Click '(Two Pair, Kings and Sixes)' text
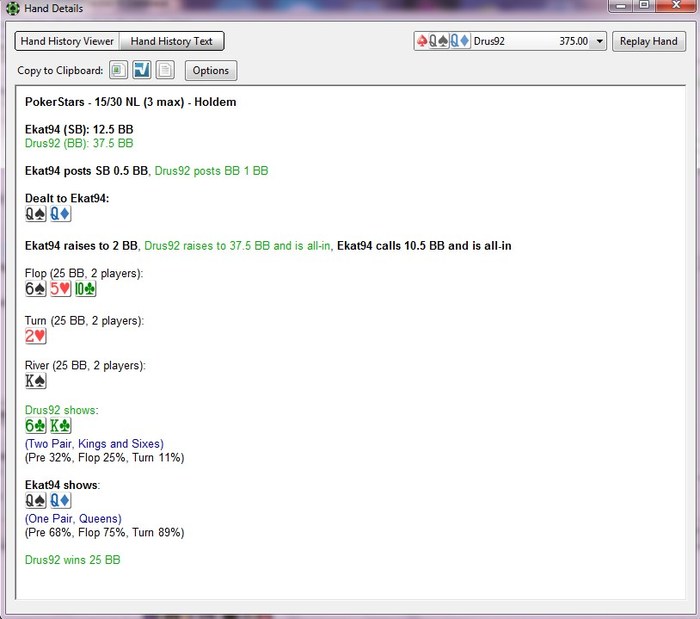The image size is (700, 619). [94, 444]
